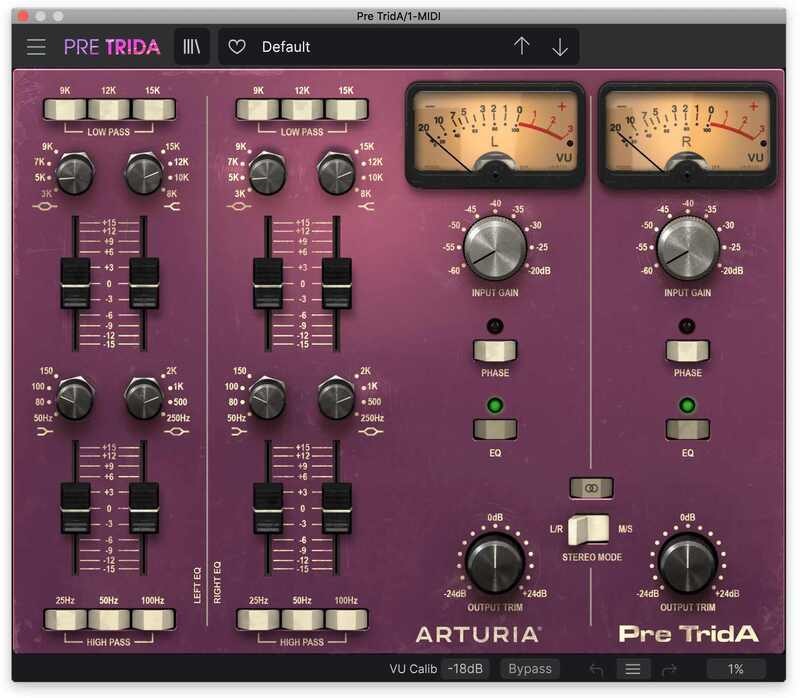Open the VU Calib -18dB dropdown

[466, 669]
